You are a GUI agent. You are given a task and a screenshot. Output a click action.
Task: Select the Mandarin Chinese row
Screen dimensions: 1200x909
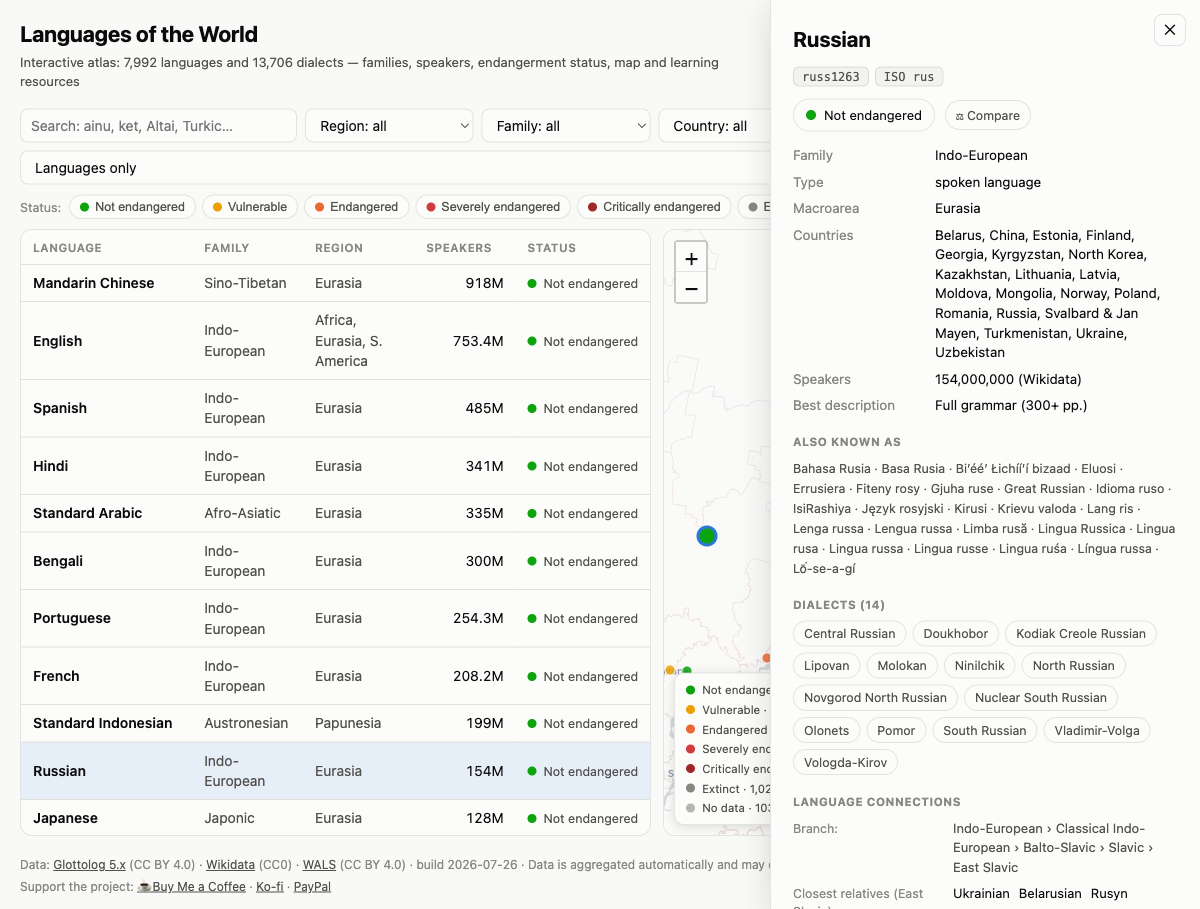[335, 283]
